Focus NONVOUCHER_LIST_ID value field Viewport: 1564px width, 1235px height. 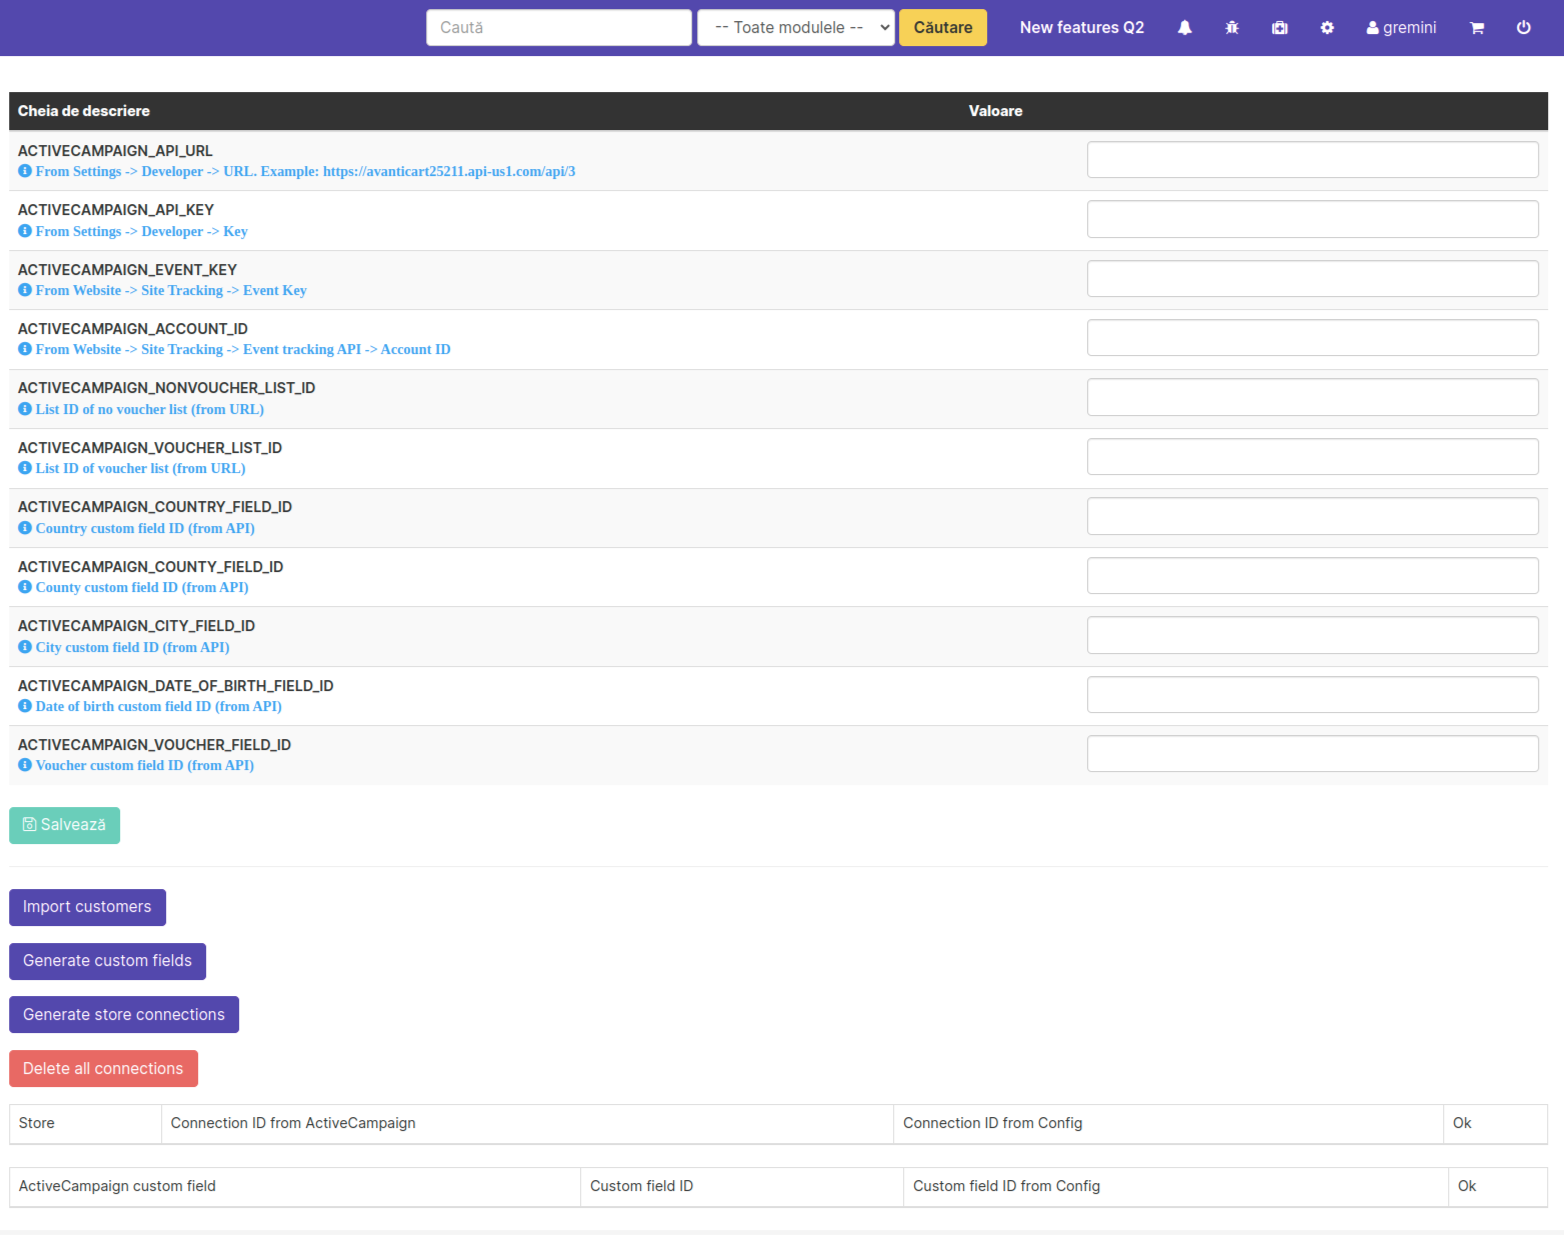click(1312, 397)
